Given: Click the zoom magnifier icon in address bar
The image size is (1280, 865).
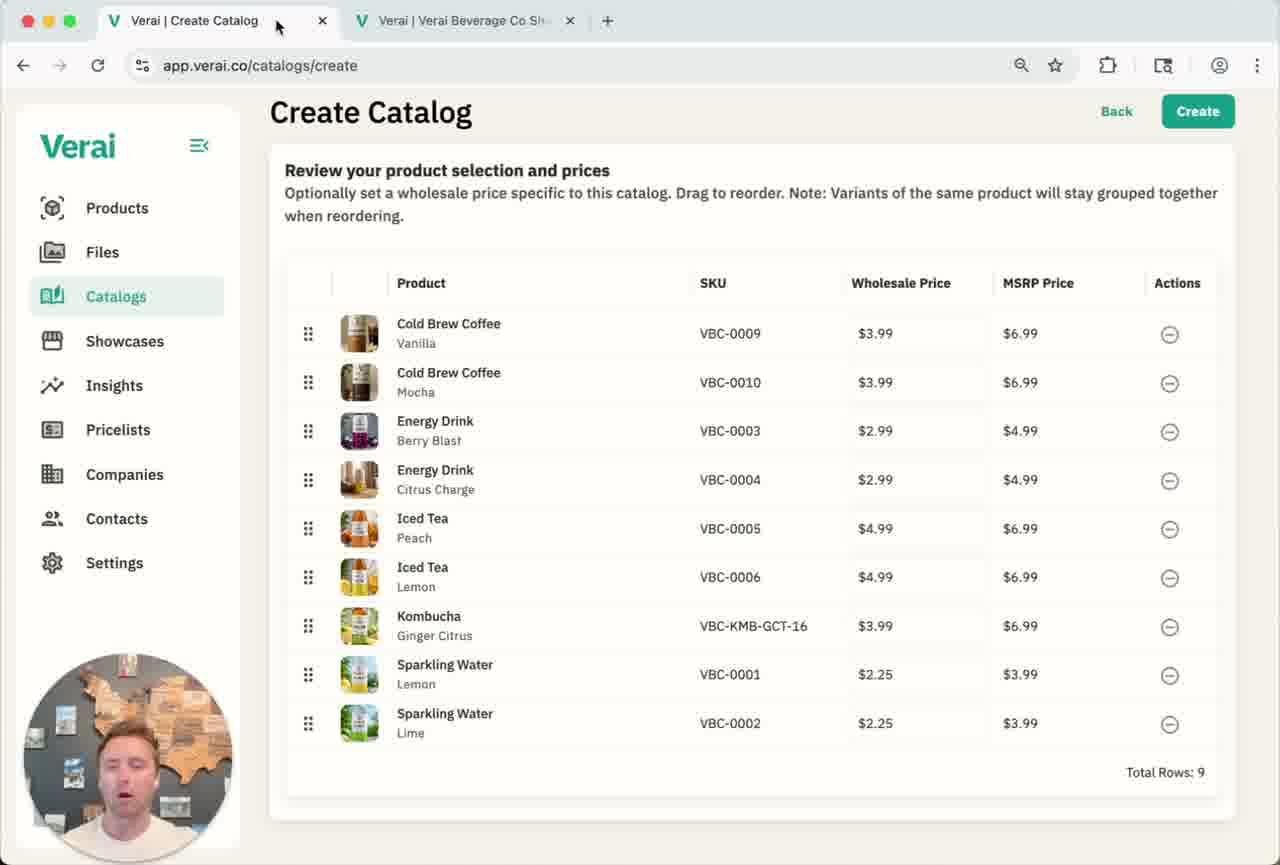Looking at the screenshot, I should [1021, 65].
